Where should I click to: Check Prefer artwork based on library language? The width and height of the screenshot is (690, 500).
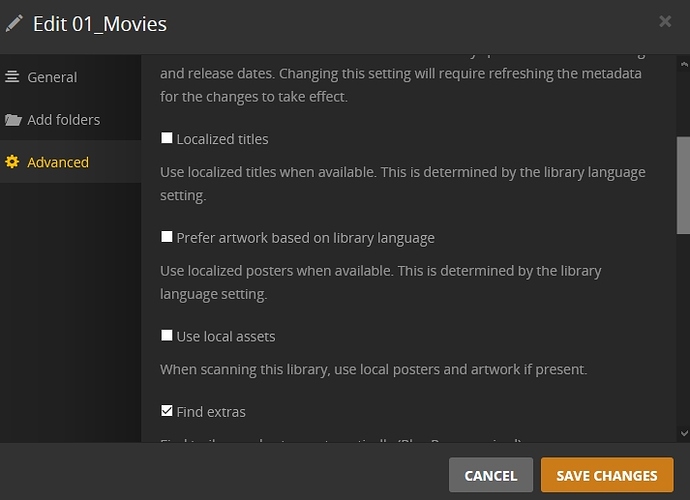pos(167,237)
